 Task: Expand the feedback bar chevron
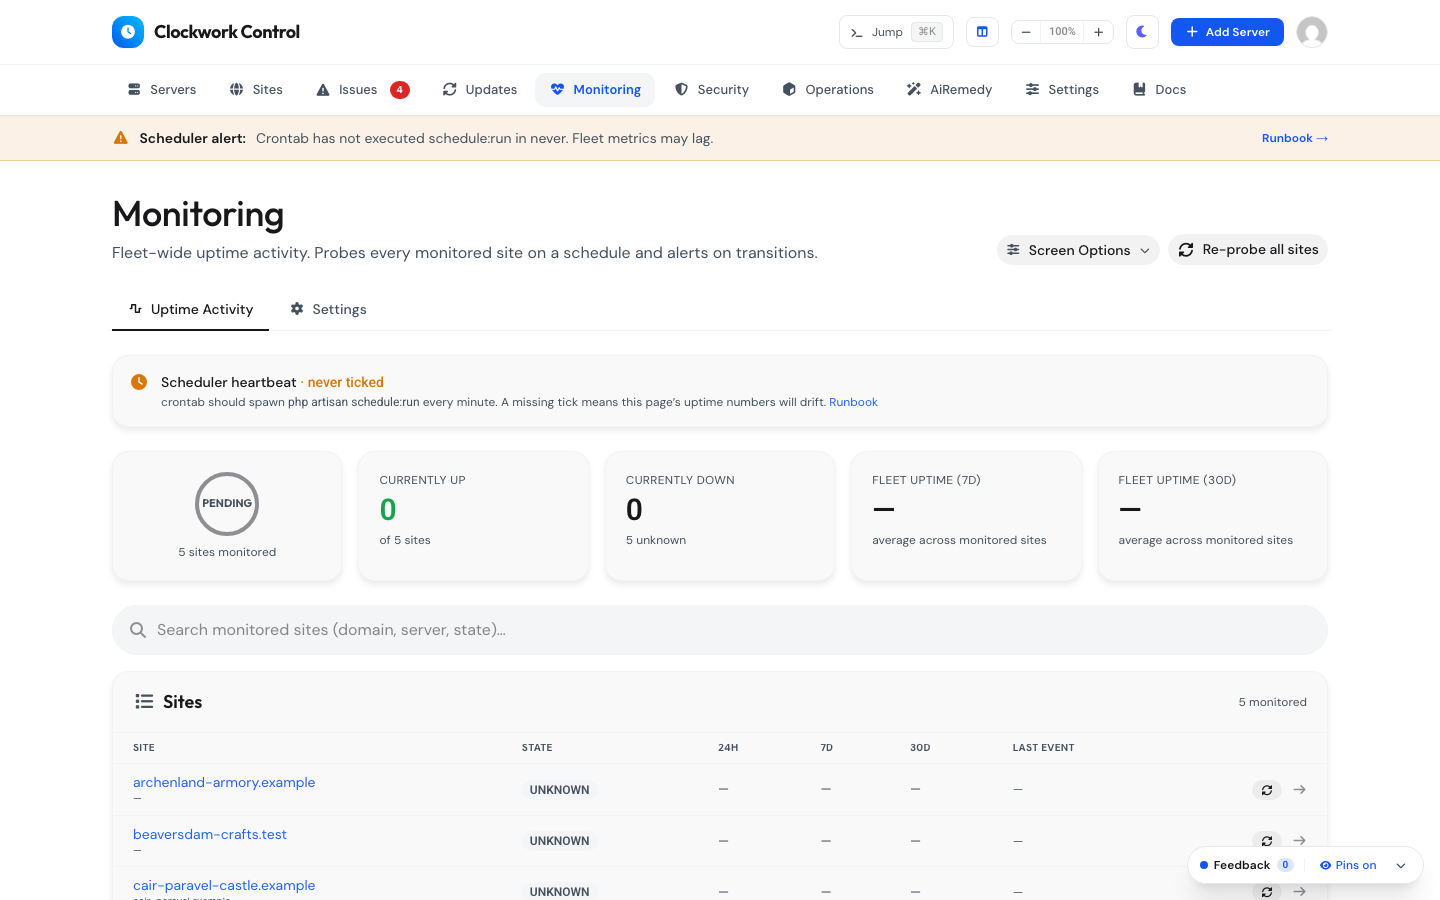pyautogui.click(x=1401, y=866)
